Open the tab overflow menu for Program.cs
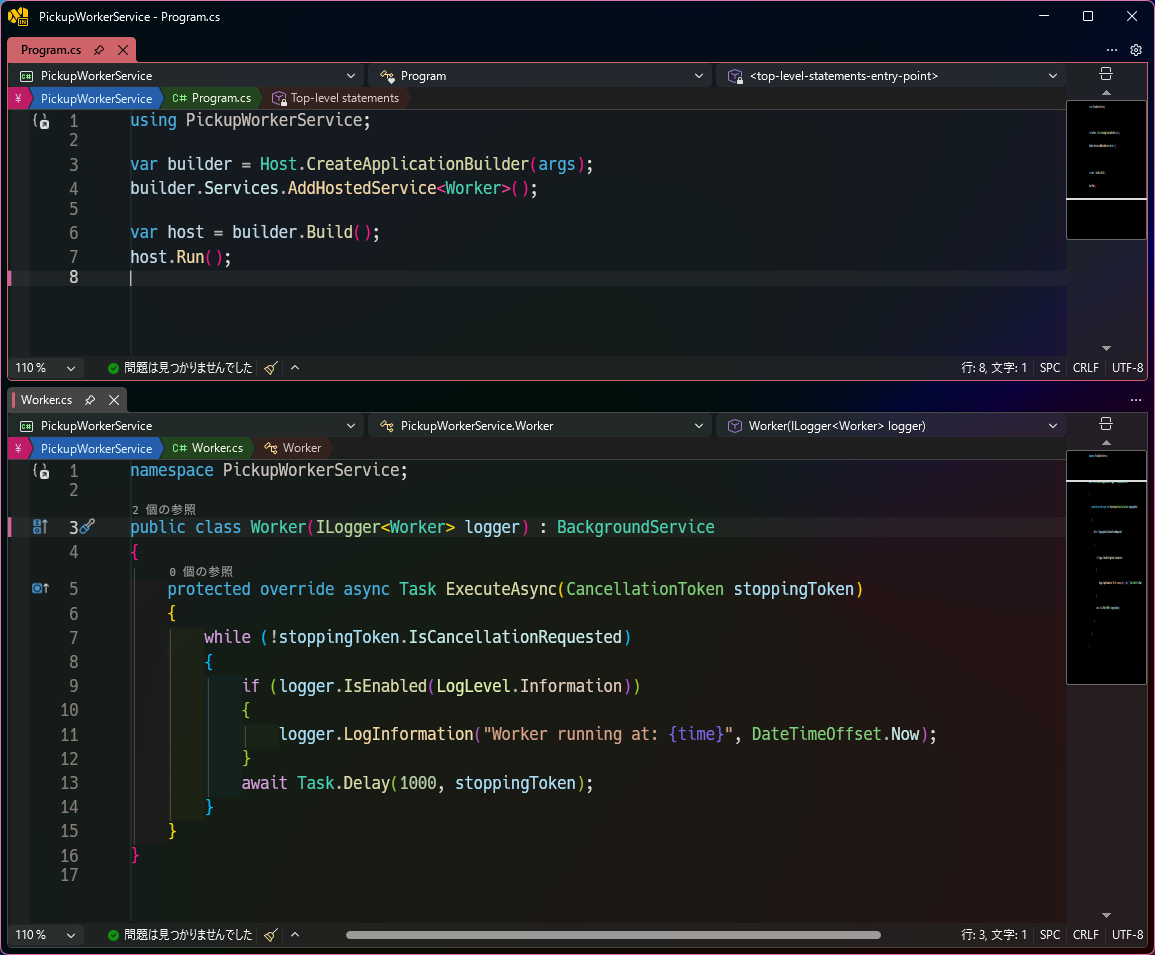 point(1112,50)
